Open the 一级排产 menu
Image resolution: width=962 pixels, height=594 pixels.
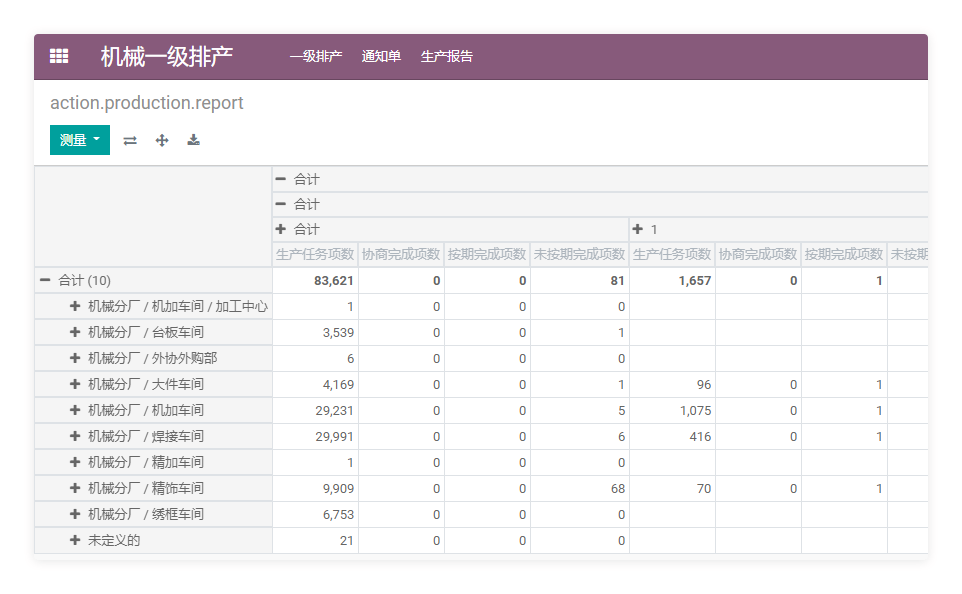pos(316,57)
